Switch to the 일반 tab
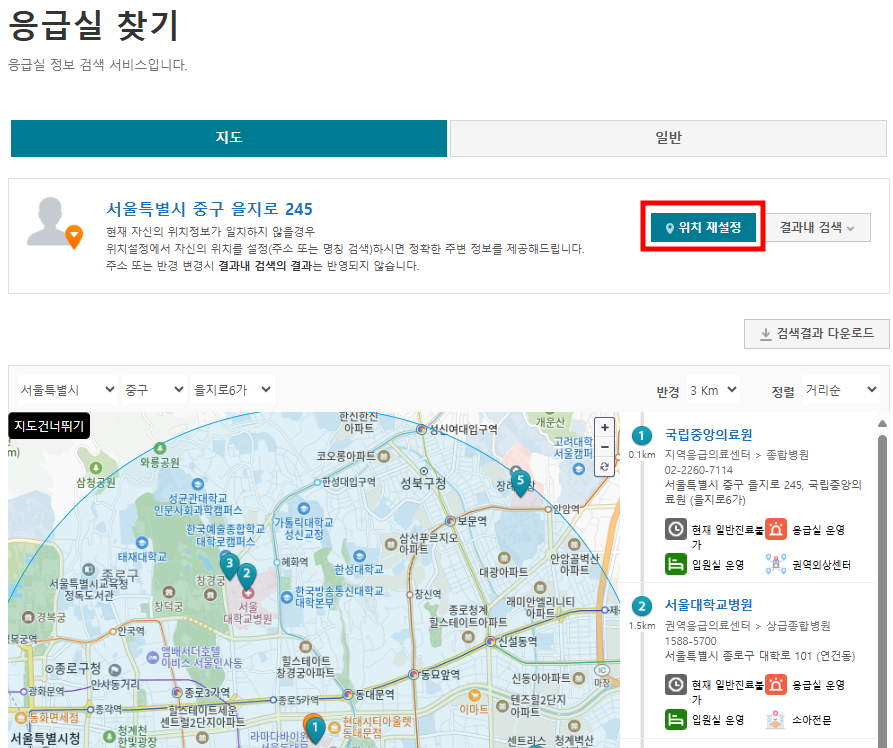This screenshot has width=893, height=748. click(x=668, y=138)
